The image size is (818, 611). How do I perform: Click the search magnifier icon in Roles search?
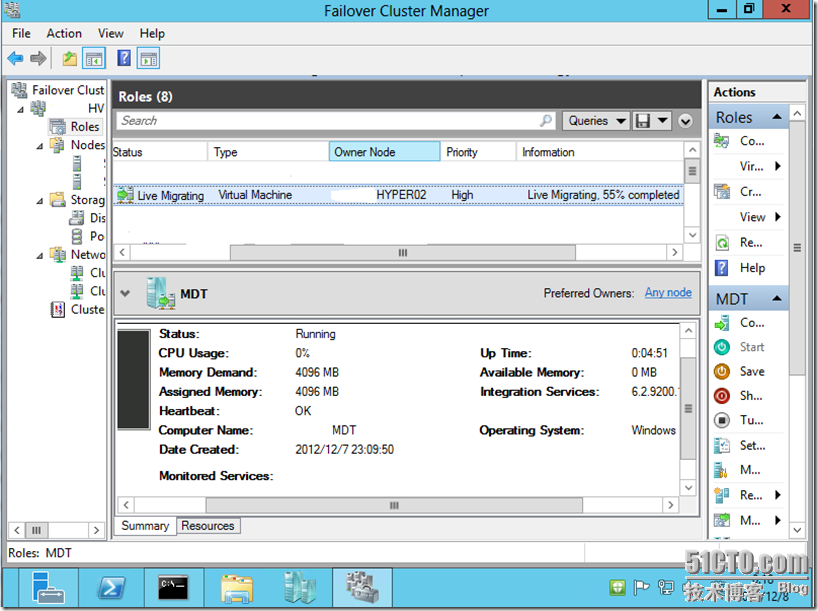point(546,121)
